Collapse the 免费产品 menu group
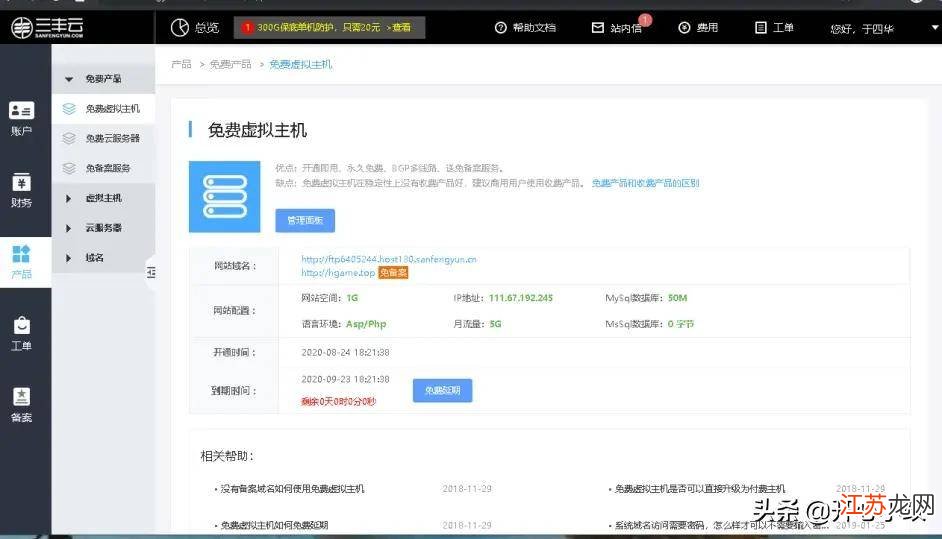Viewport: 942px width, 539px height. coord(103,79)
